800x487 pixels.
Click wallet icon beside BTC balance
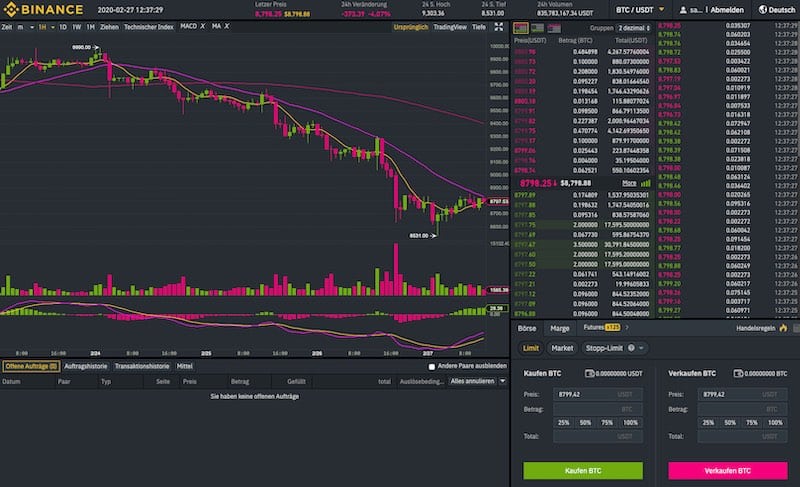(x=738, y=373)
